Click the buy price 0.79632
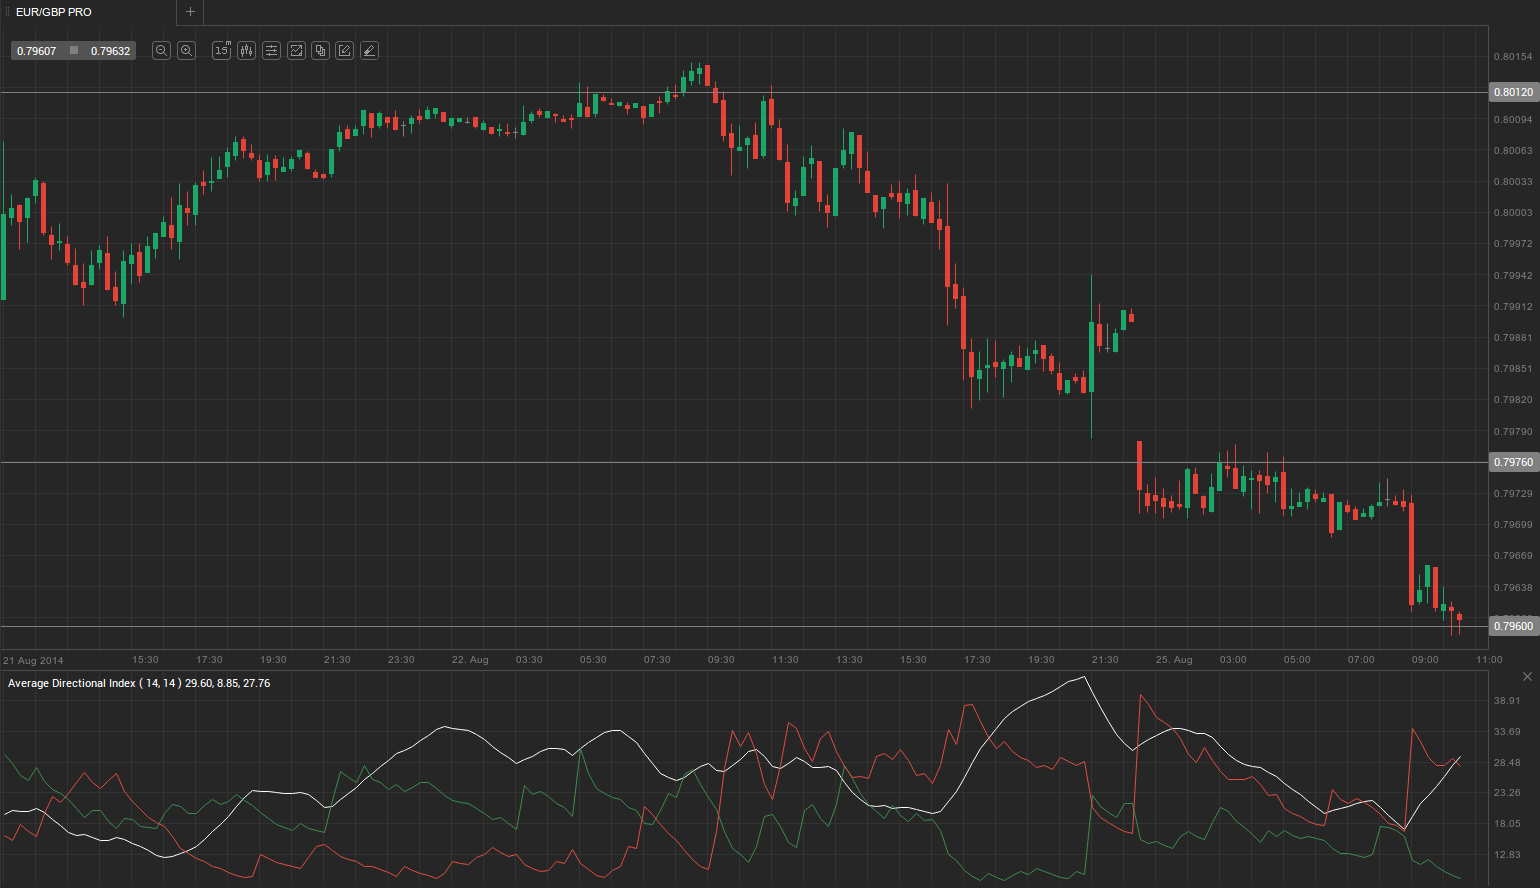1540x888 pixels. (x=110, y=51)
